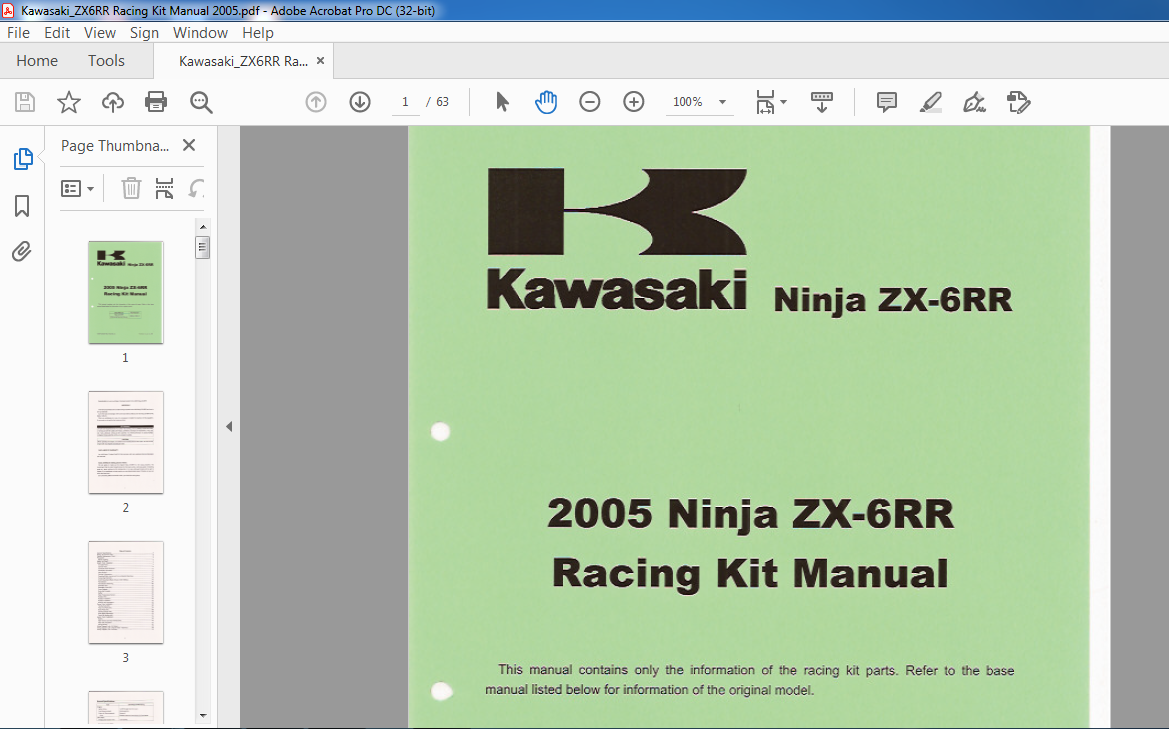Open the Sign document pen icon
Screen dimensions: 1169x729
[974, 102]
